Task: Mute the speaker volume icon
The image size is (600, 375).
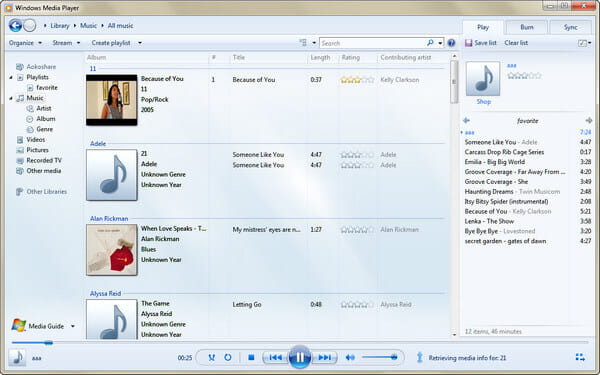Action: click(x=350, y=357)
